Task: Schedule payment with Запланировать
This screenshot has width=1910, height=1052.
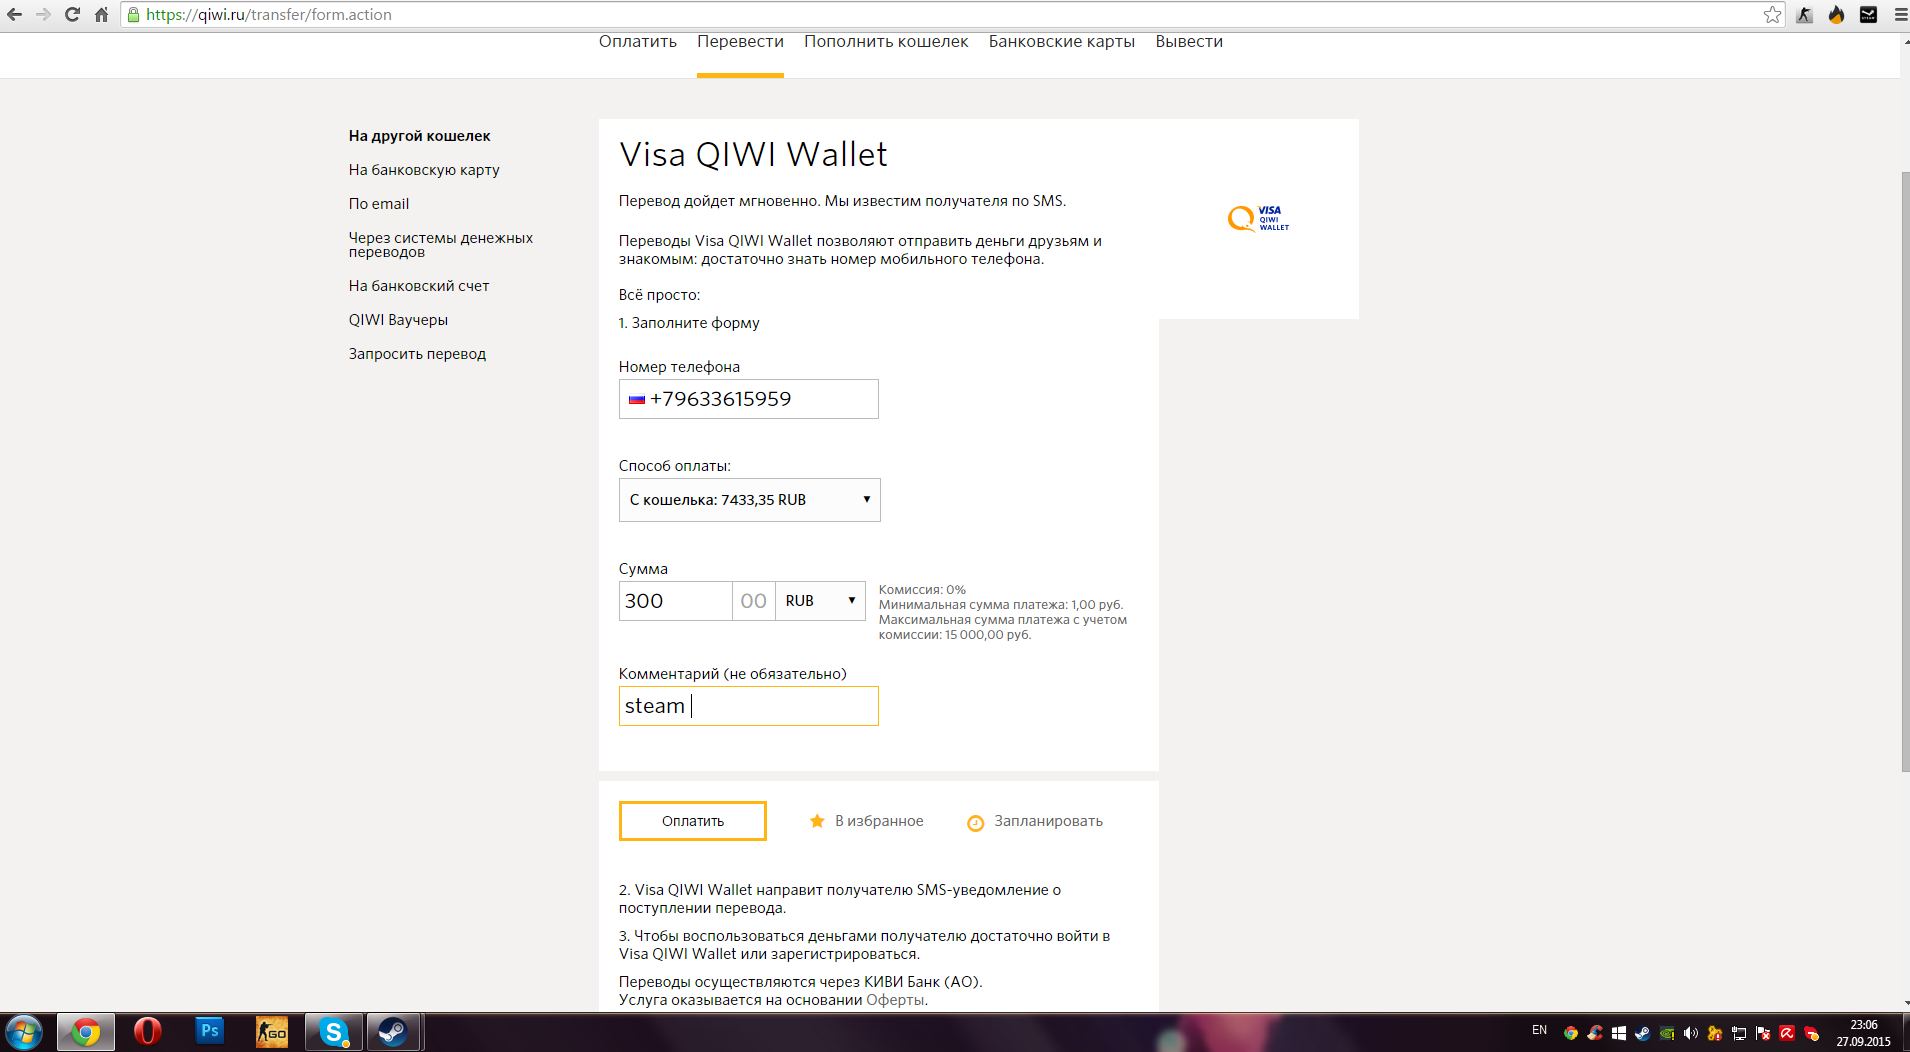Action: point(1048,821)
